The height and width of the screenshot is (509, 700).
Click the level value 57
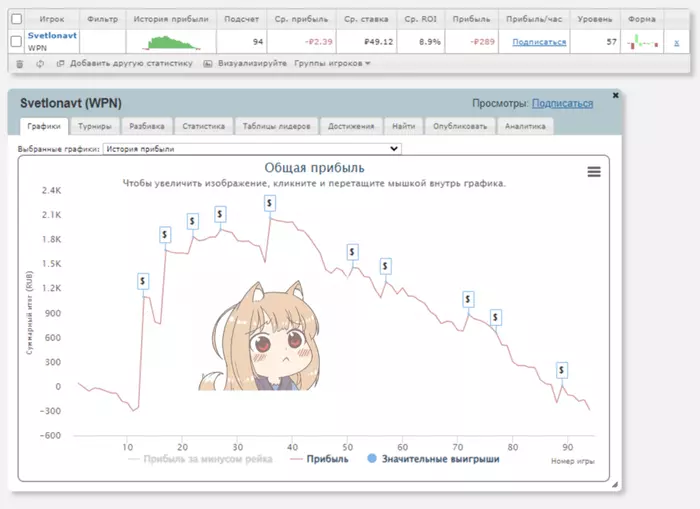(612, 42)
